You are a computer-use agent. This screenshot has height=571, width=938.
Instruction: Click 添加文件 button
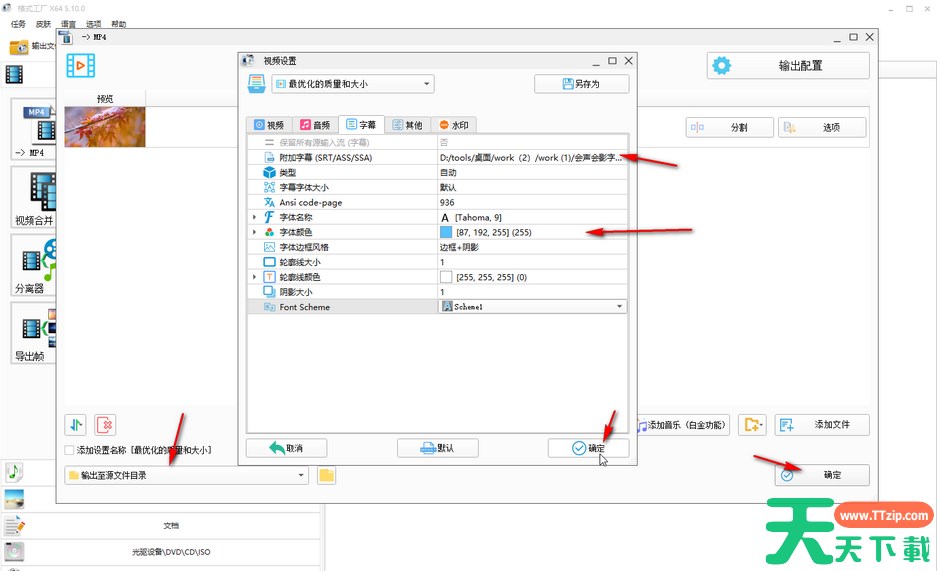click(822, 425)
